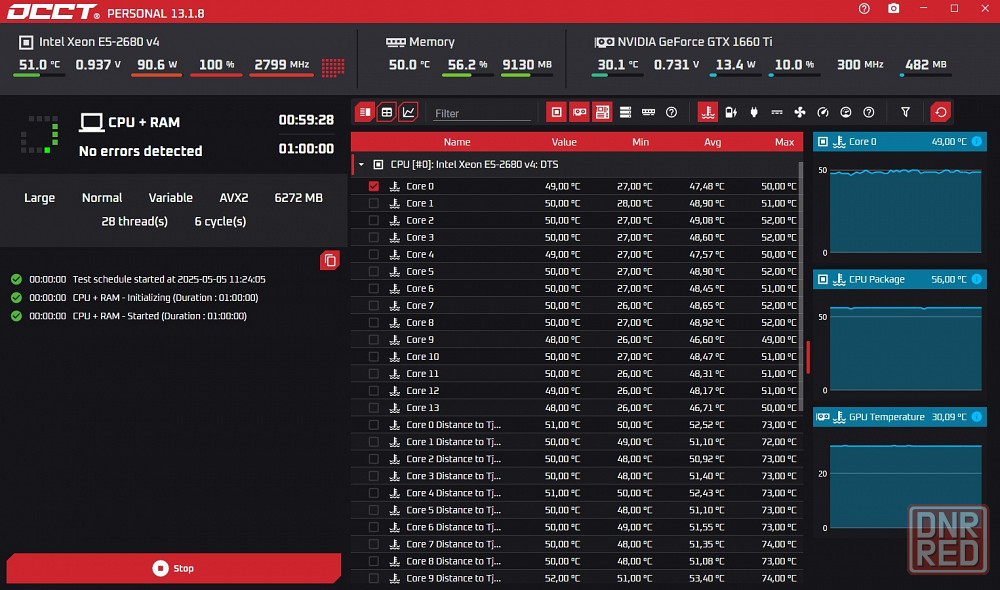Screen dimensions: 1000x590
Task: Collapse the CPU [#0] Intel Xeon DTS group
Action: [x=361, y=165]
